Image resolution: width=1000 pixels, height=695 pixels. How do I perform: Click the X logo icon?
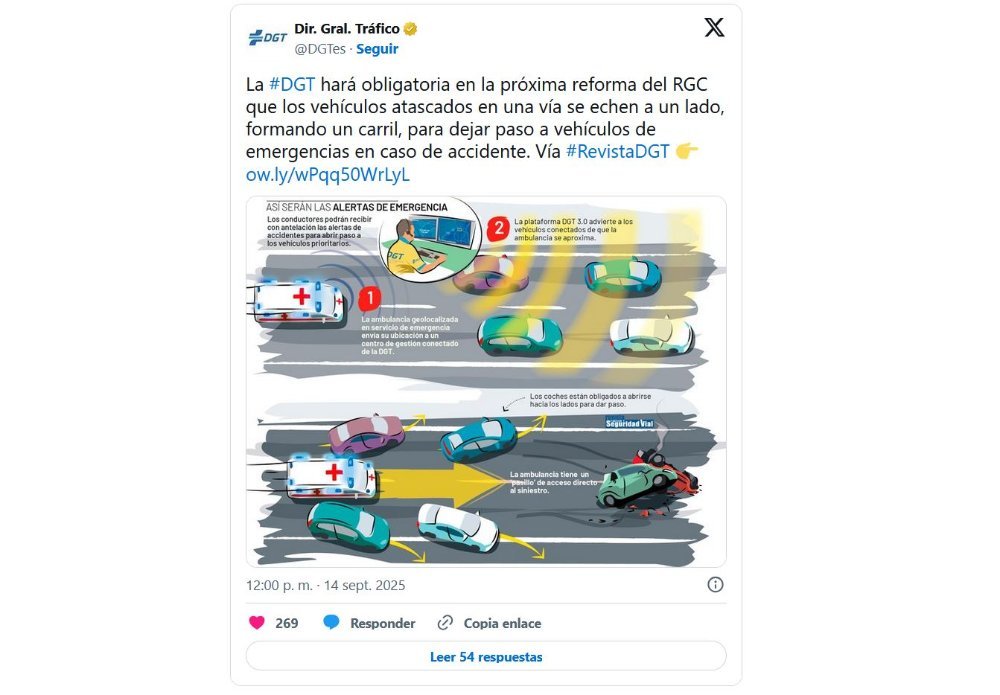click(714, 27)
